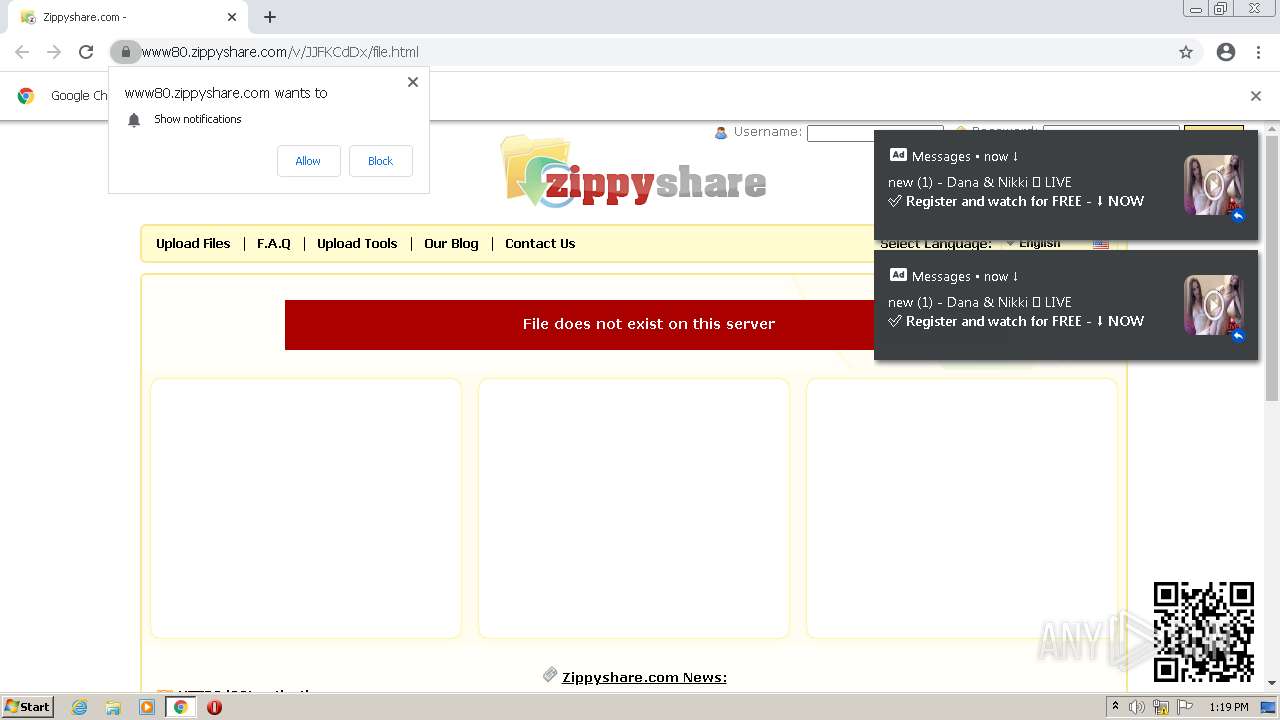The image size is (1280, 720).
Task: Open Our Blog link
Action: (451, 243)
